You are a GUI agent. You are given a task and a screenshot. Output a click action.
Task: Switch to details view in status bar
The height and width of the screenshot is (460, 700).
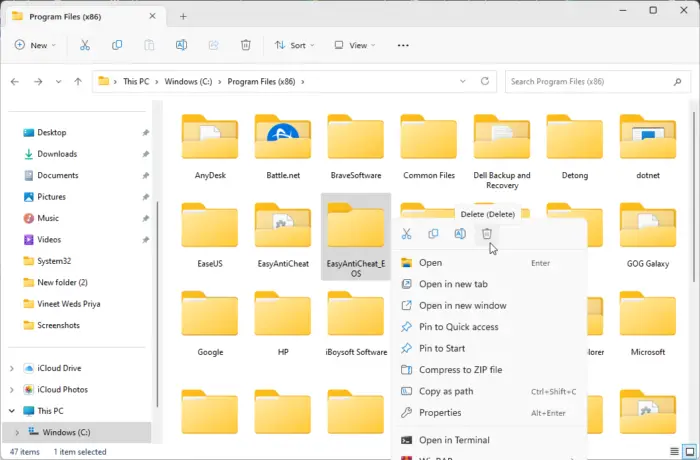(x=675, y=452)
